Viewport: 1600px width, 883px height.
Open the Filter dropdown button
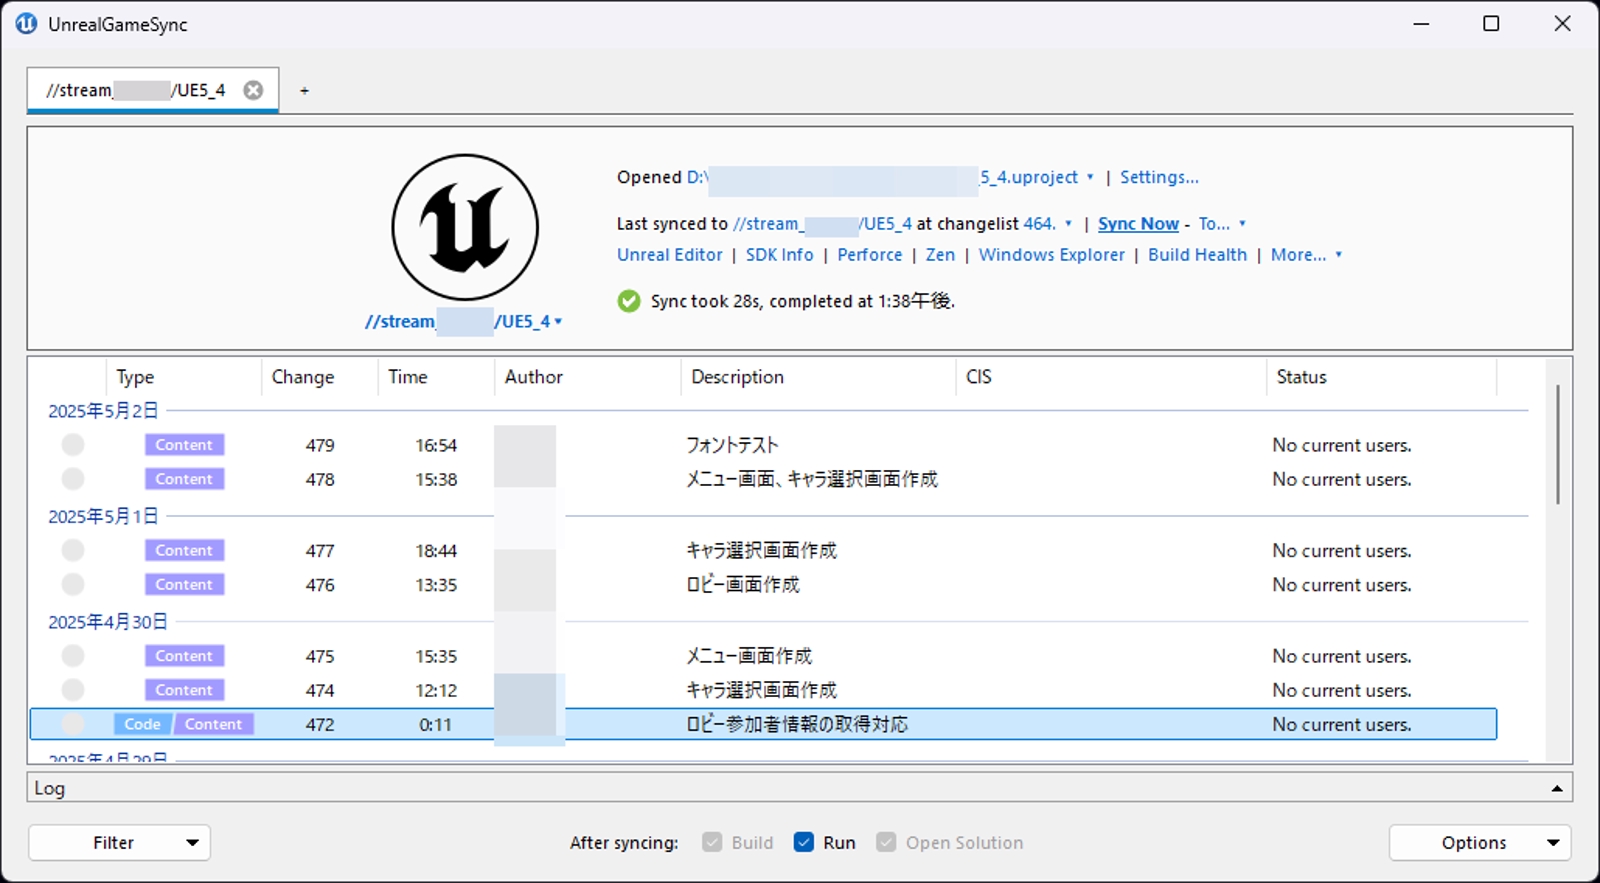pyautogui.click(x=119, y=843)
